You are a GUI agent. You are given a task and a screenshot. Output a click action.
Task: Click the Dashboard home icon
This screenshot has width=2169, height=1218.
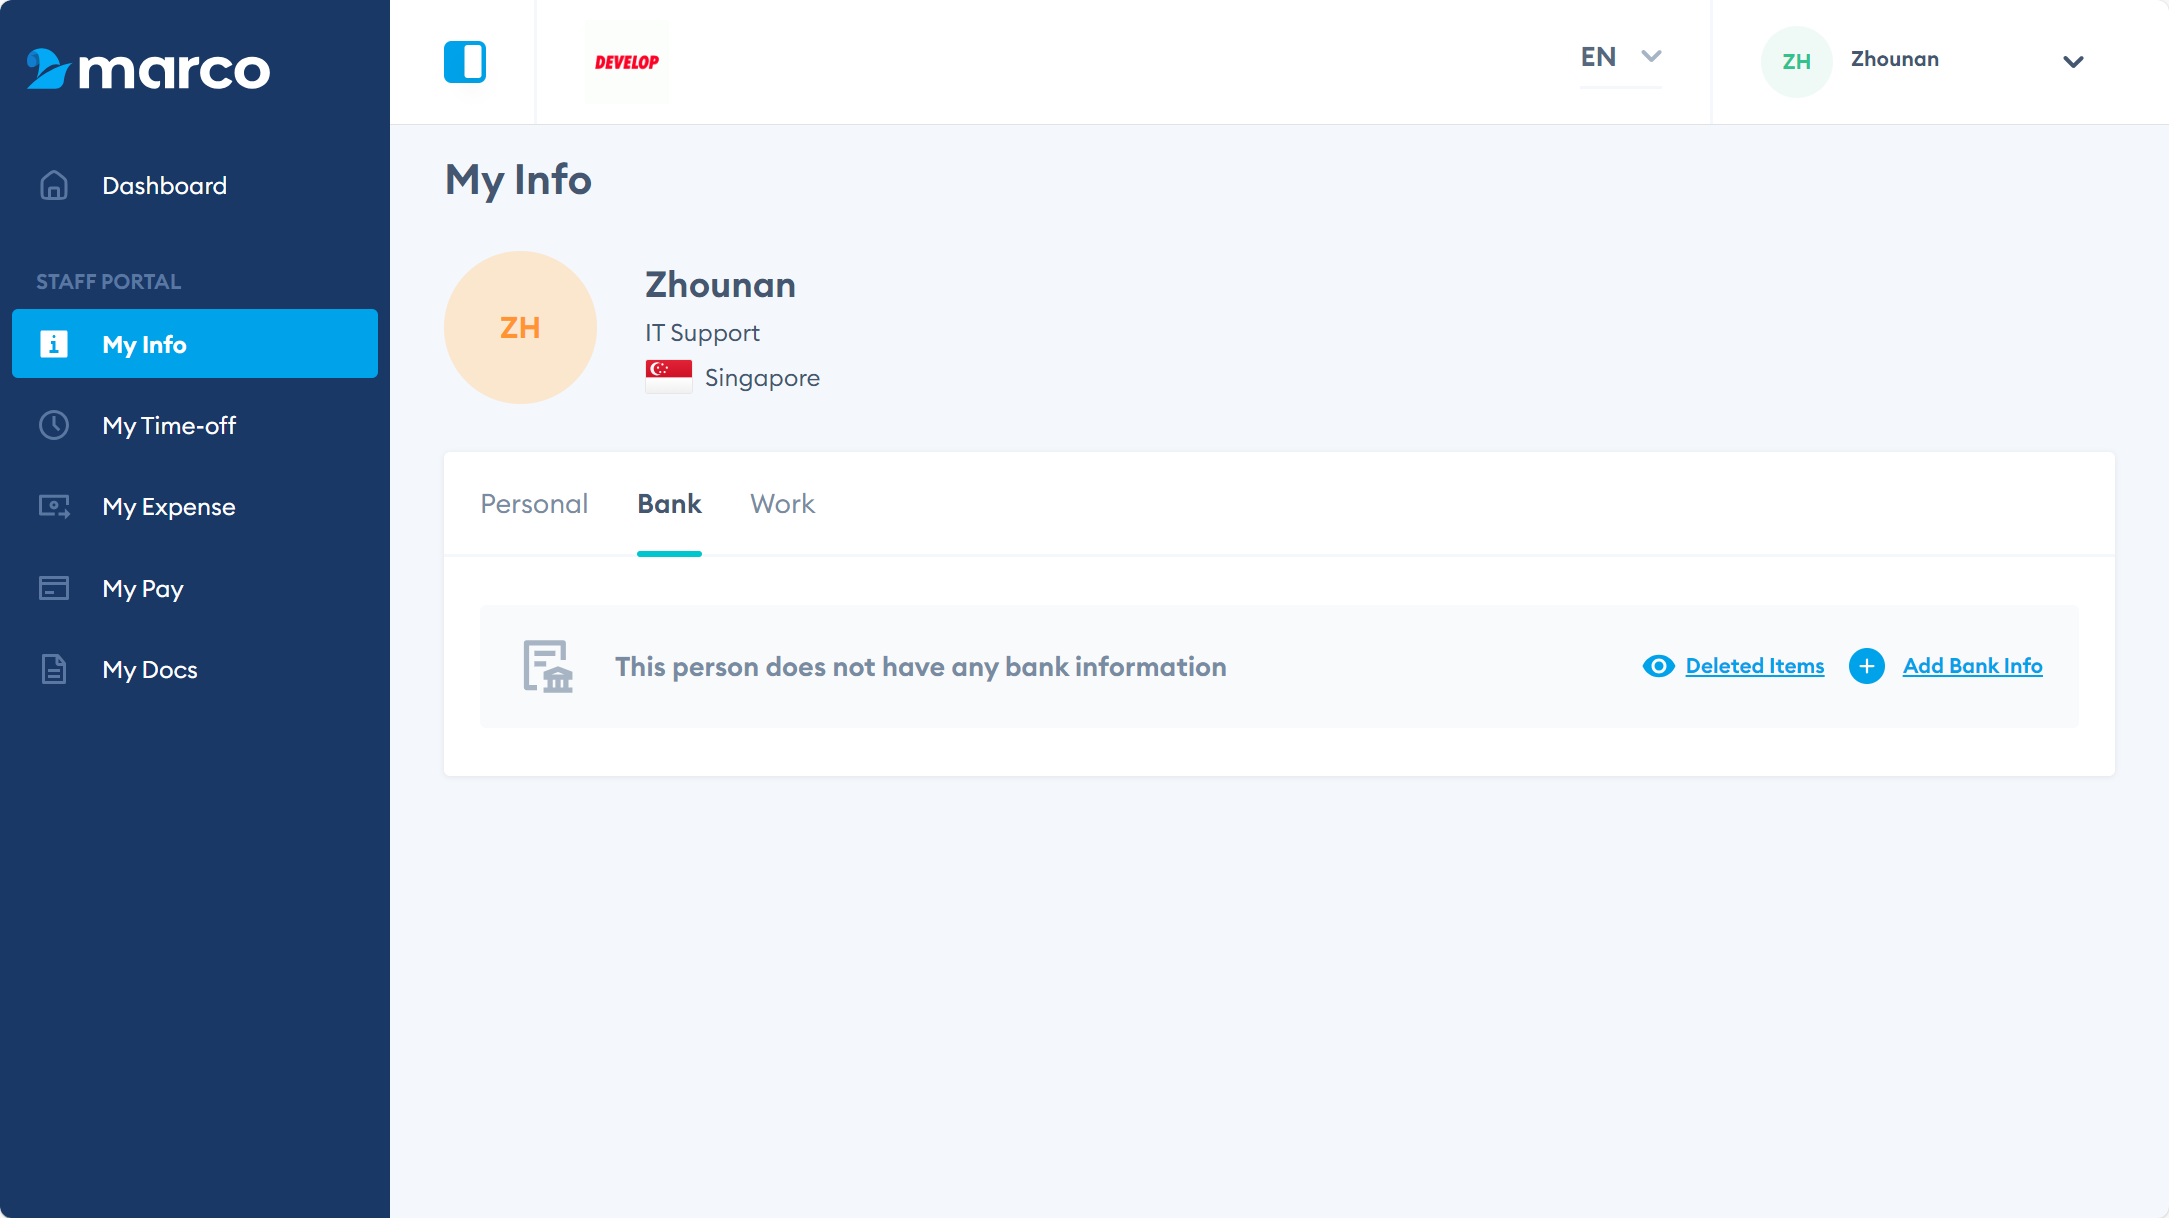click(54, 186)
